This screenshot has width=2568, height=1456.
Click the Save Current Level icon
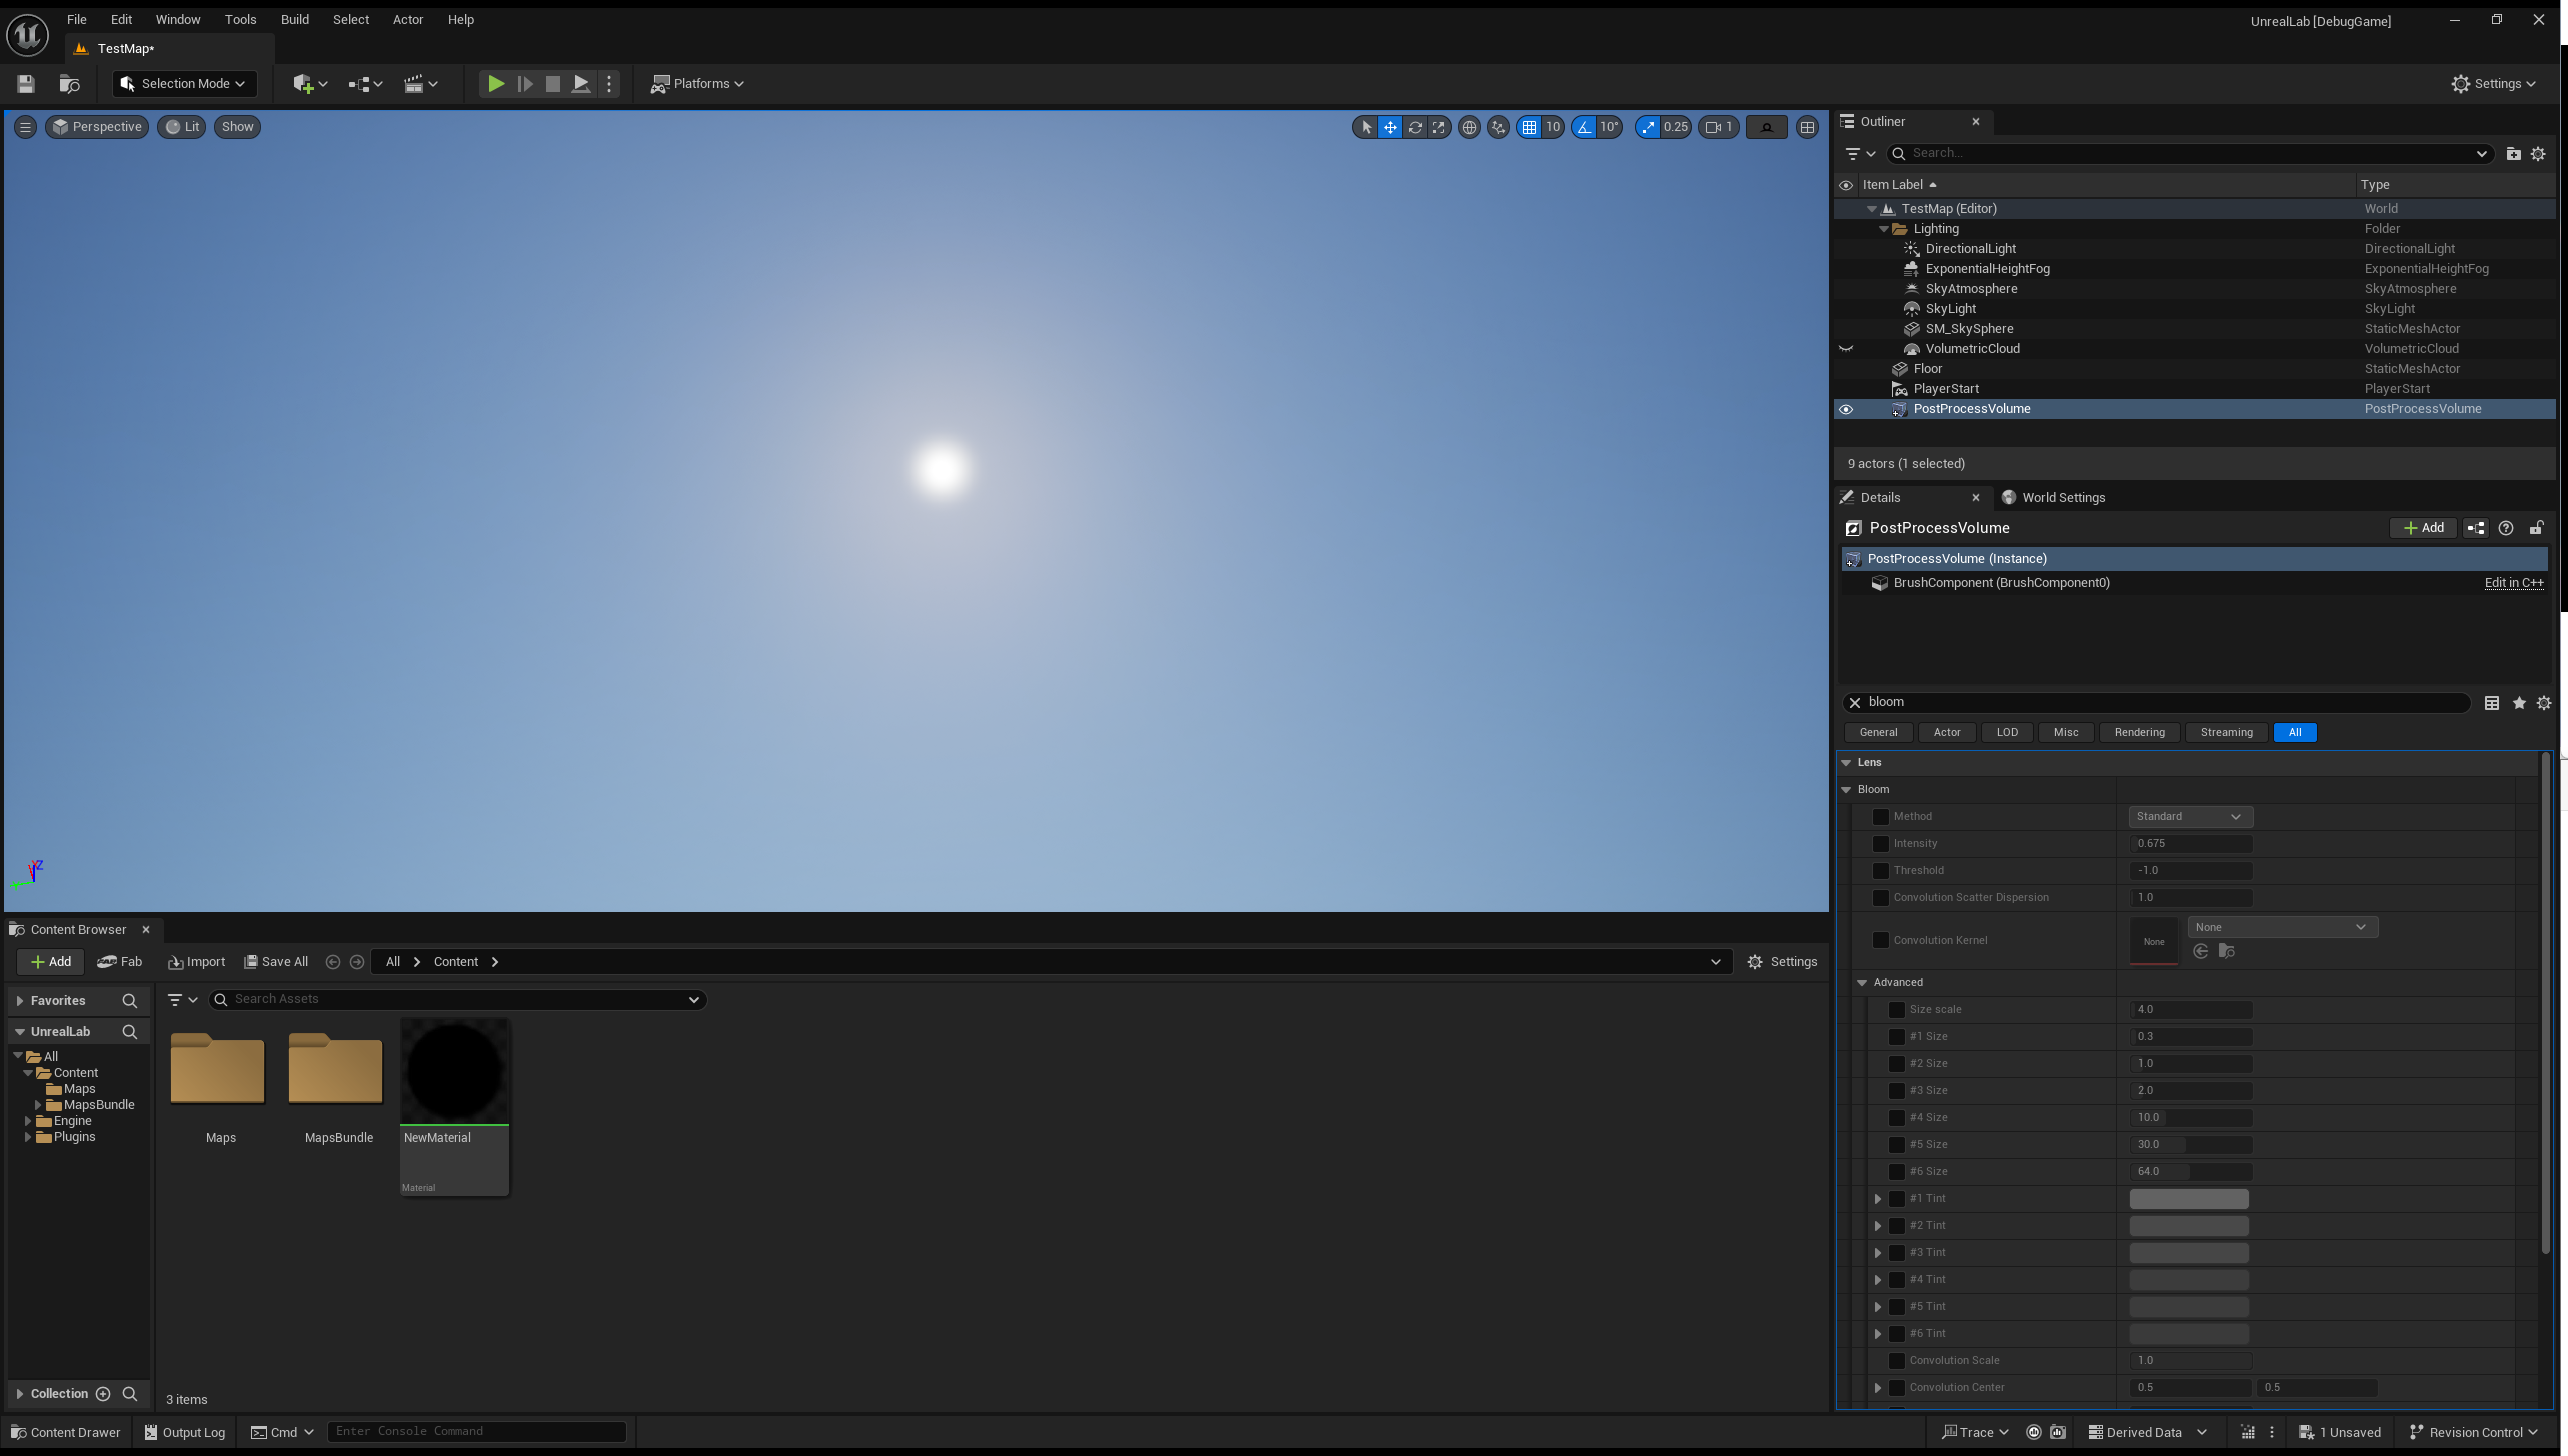pos(25,84)
